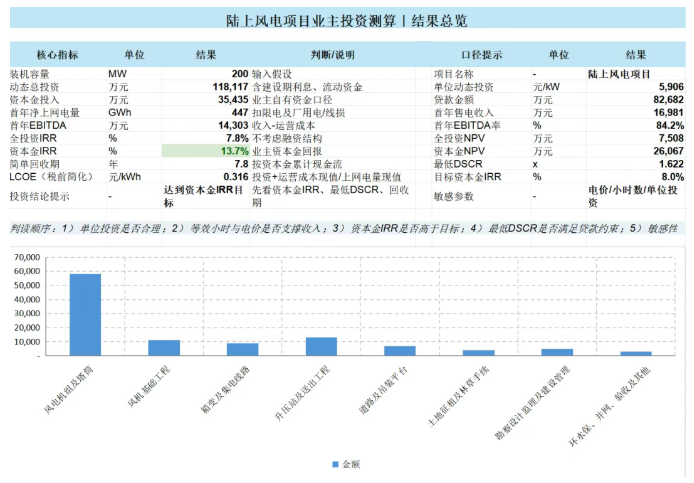Select the 风电机组及塔筒 tallest blue bar
The image size is (694, 483).
click(x=85, y=314)
